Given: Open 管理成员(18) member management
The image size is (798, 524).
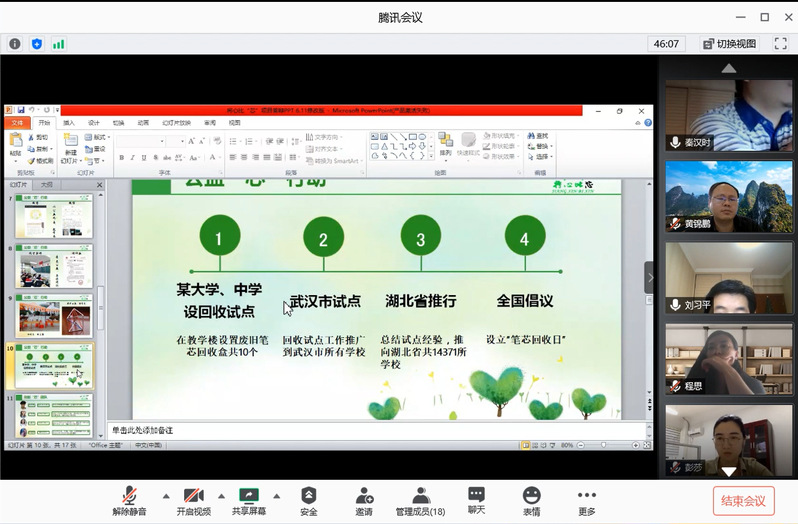Looking at the screenshot, I should [420, 501].
